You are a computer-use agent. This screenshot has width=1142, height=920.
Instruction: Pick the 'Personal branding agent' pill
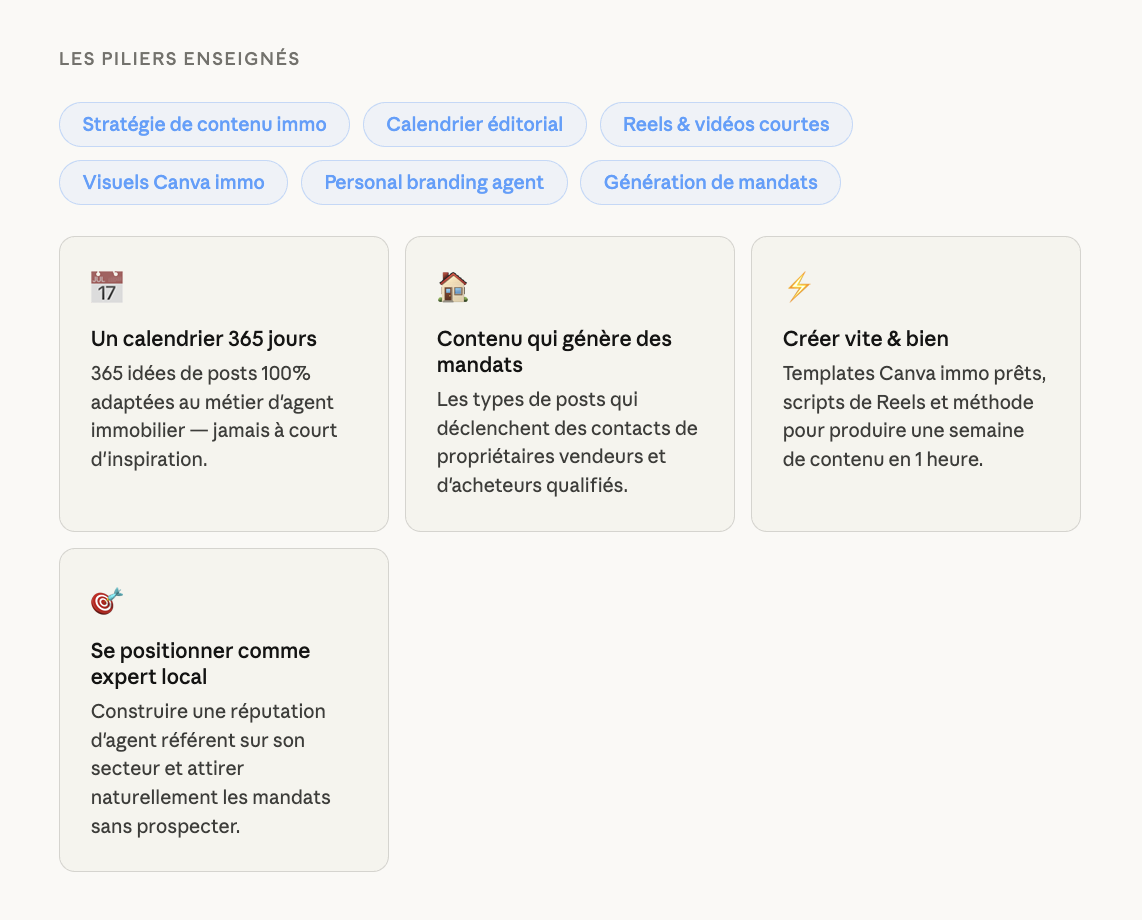434,183
